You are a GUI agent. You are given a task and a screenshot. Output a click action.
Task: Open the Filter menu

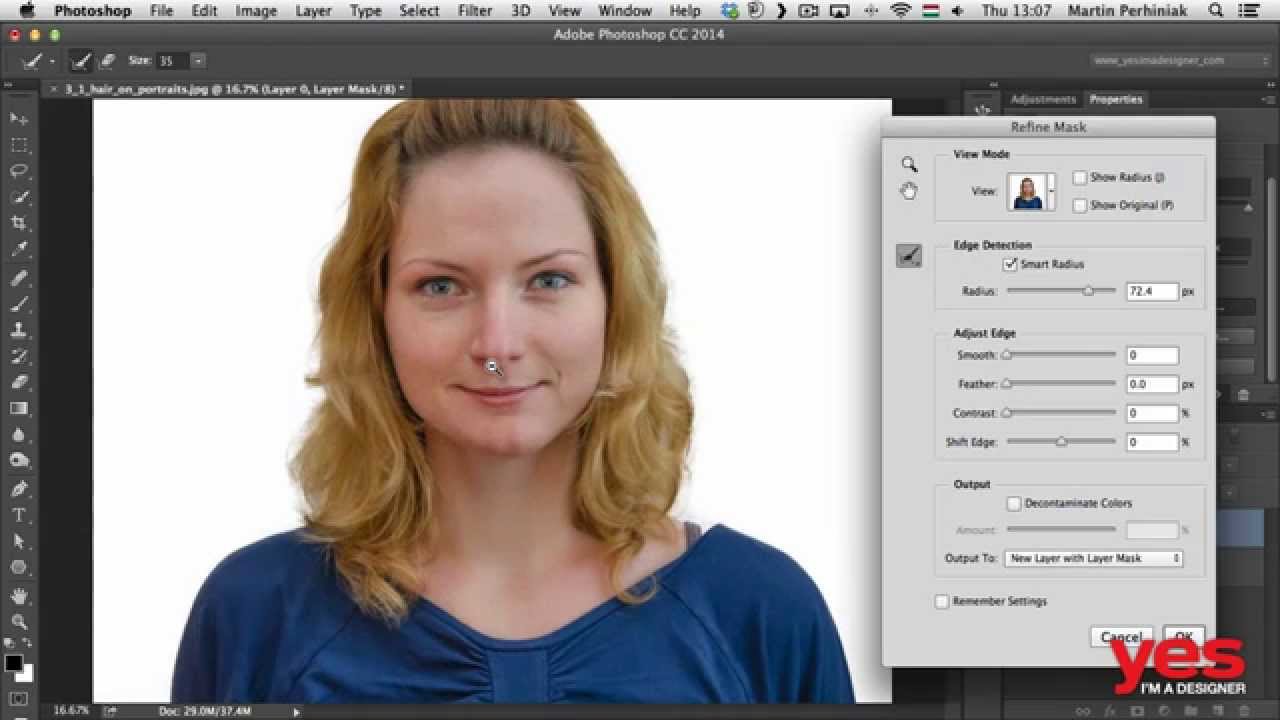[x=474, y=11]
